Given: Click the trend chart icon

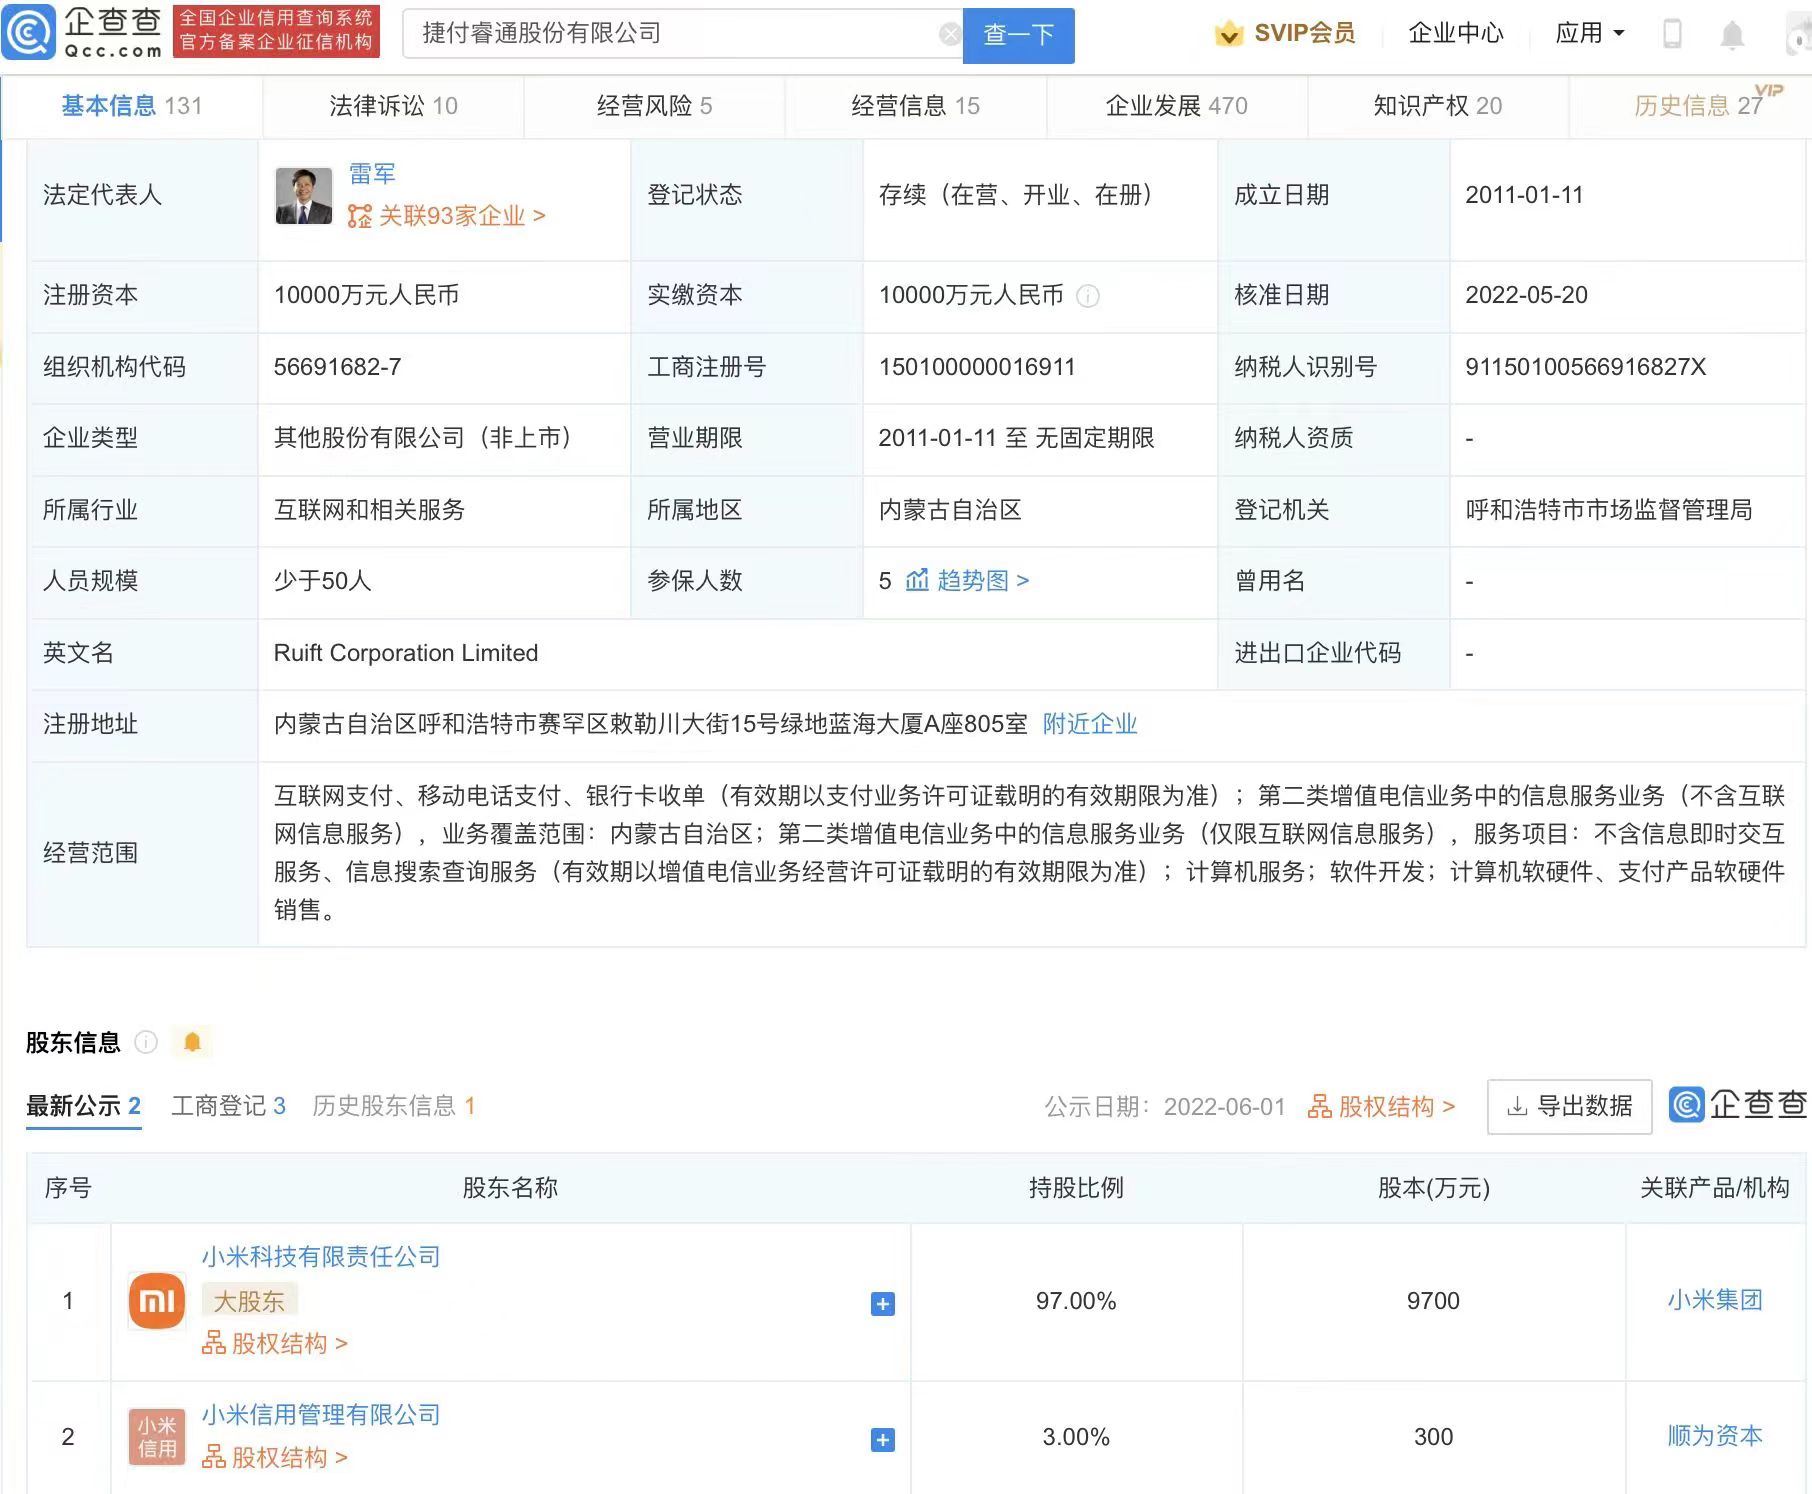Looking at the screenshot, I should click(x=917, y=580).
